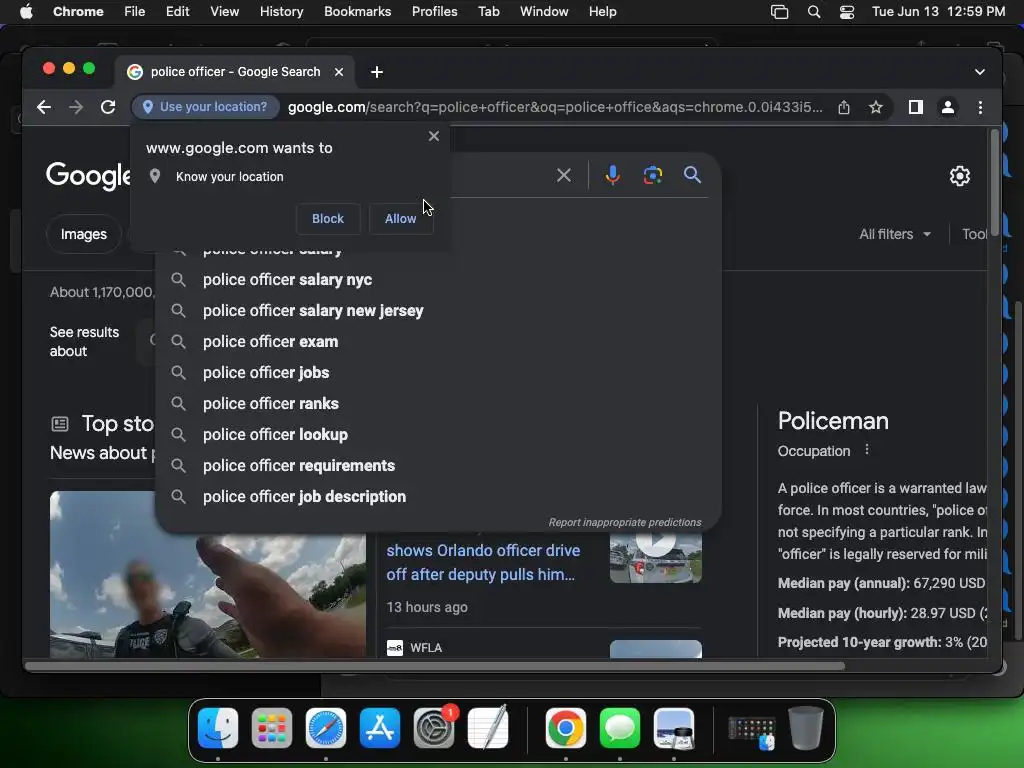Open App Store from the Dock
This screenshot has width=1024, height=768.
click(380, 728)
